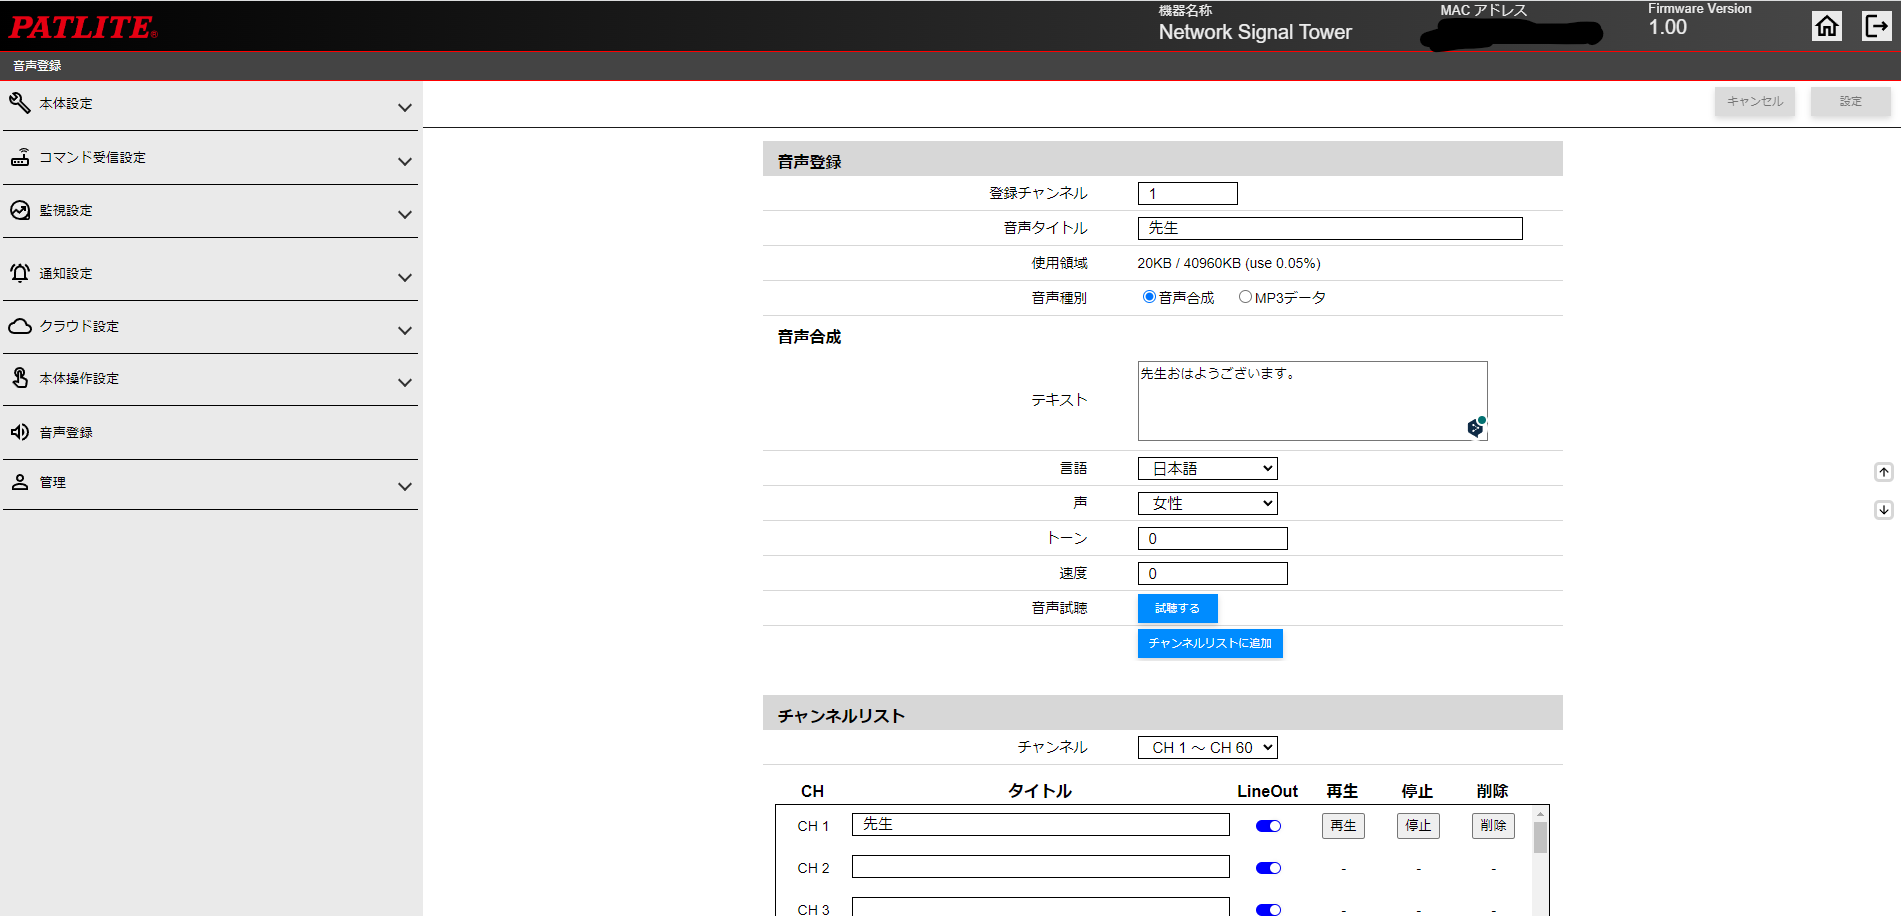1901x916 pixels.
Task: Click the scroll-up arrow icon at right edge
Action: [1883, 472]
